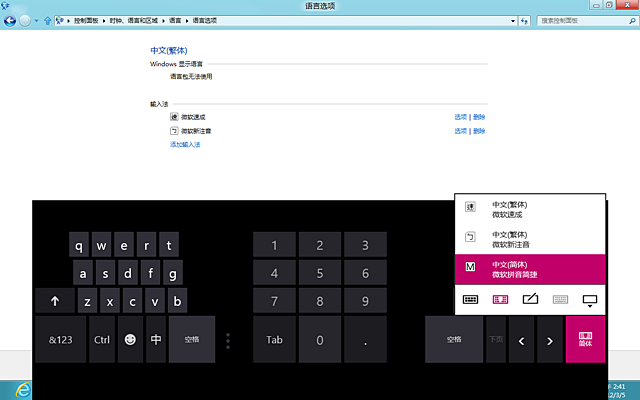Click 删除 for 微软速成
The image size is (640, 400).
click(x=479, y=117)
